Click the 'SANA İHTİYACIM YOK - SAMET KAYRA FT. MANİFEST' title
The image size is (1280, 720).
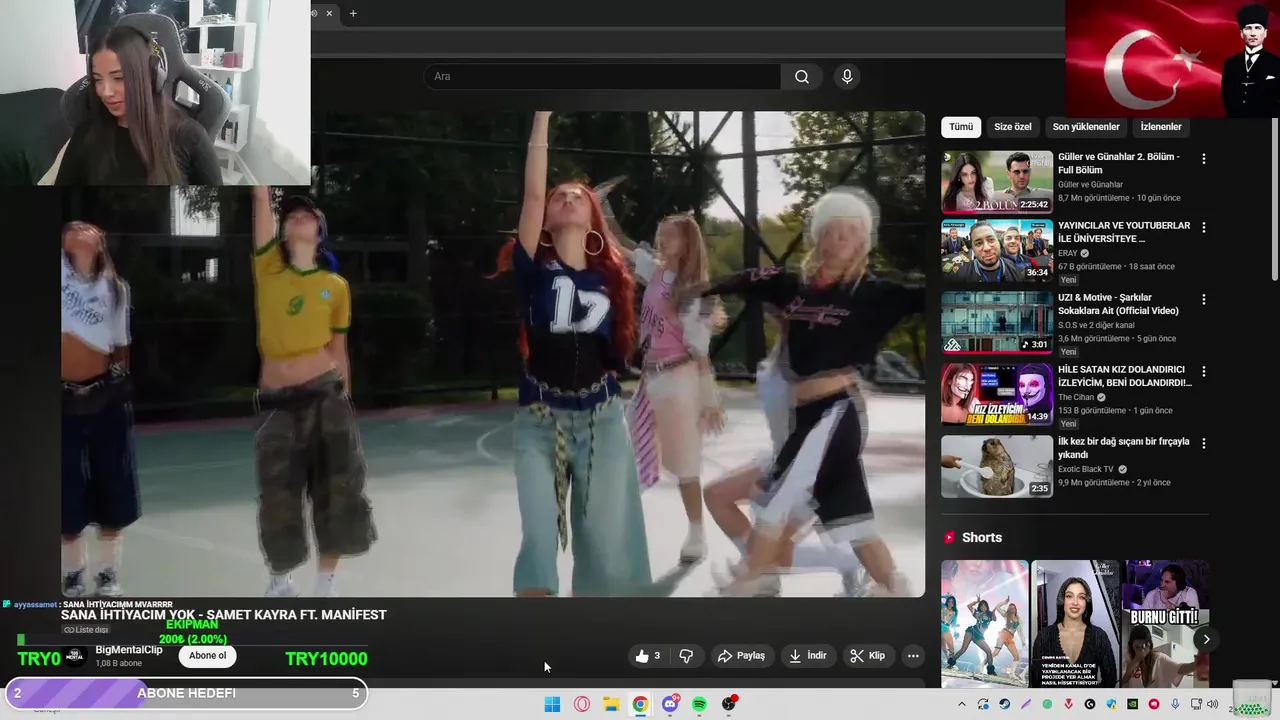[x=224, y=615]
